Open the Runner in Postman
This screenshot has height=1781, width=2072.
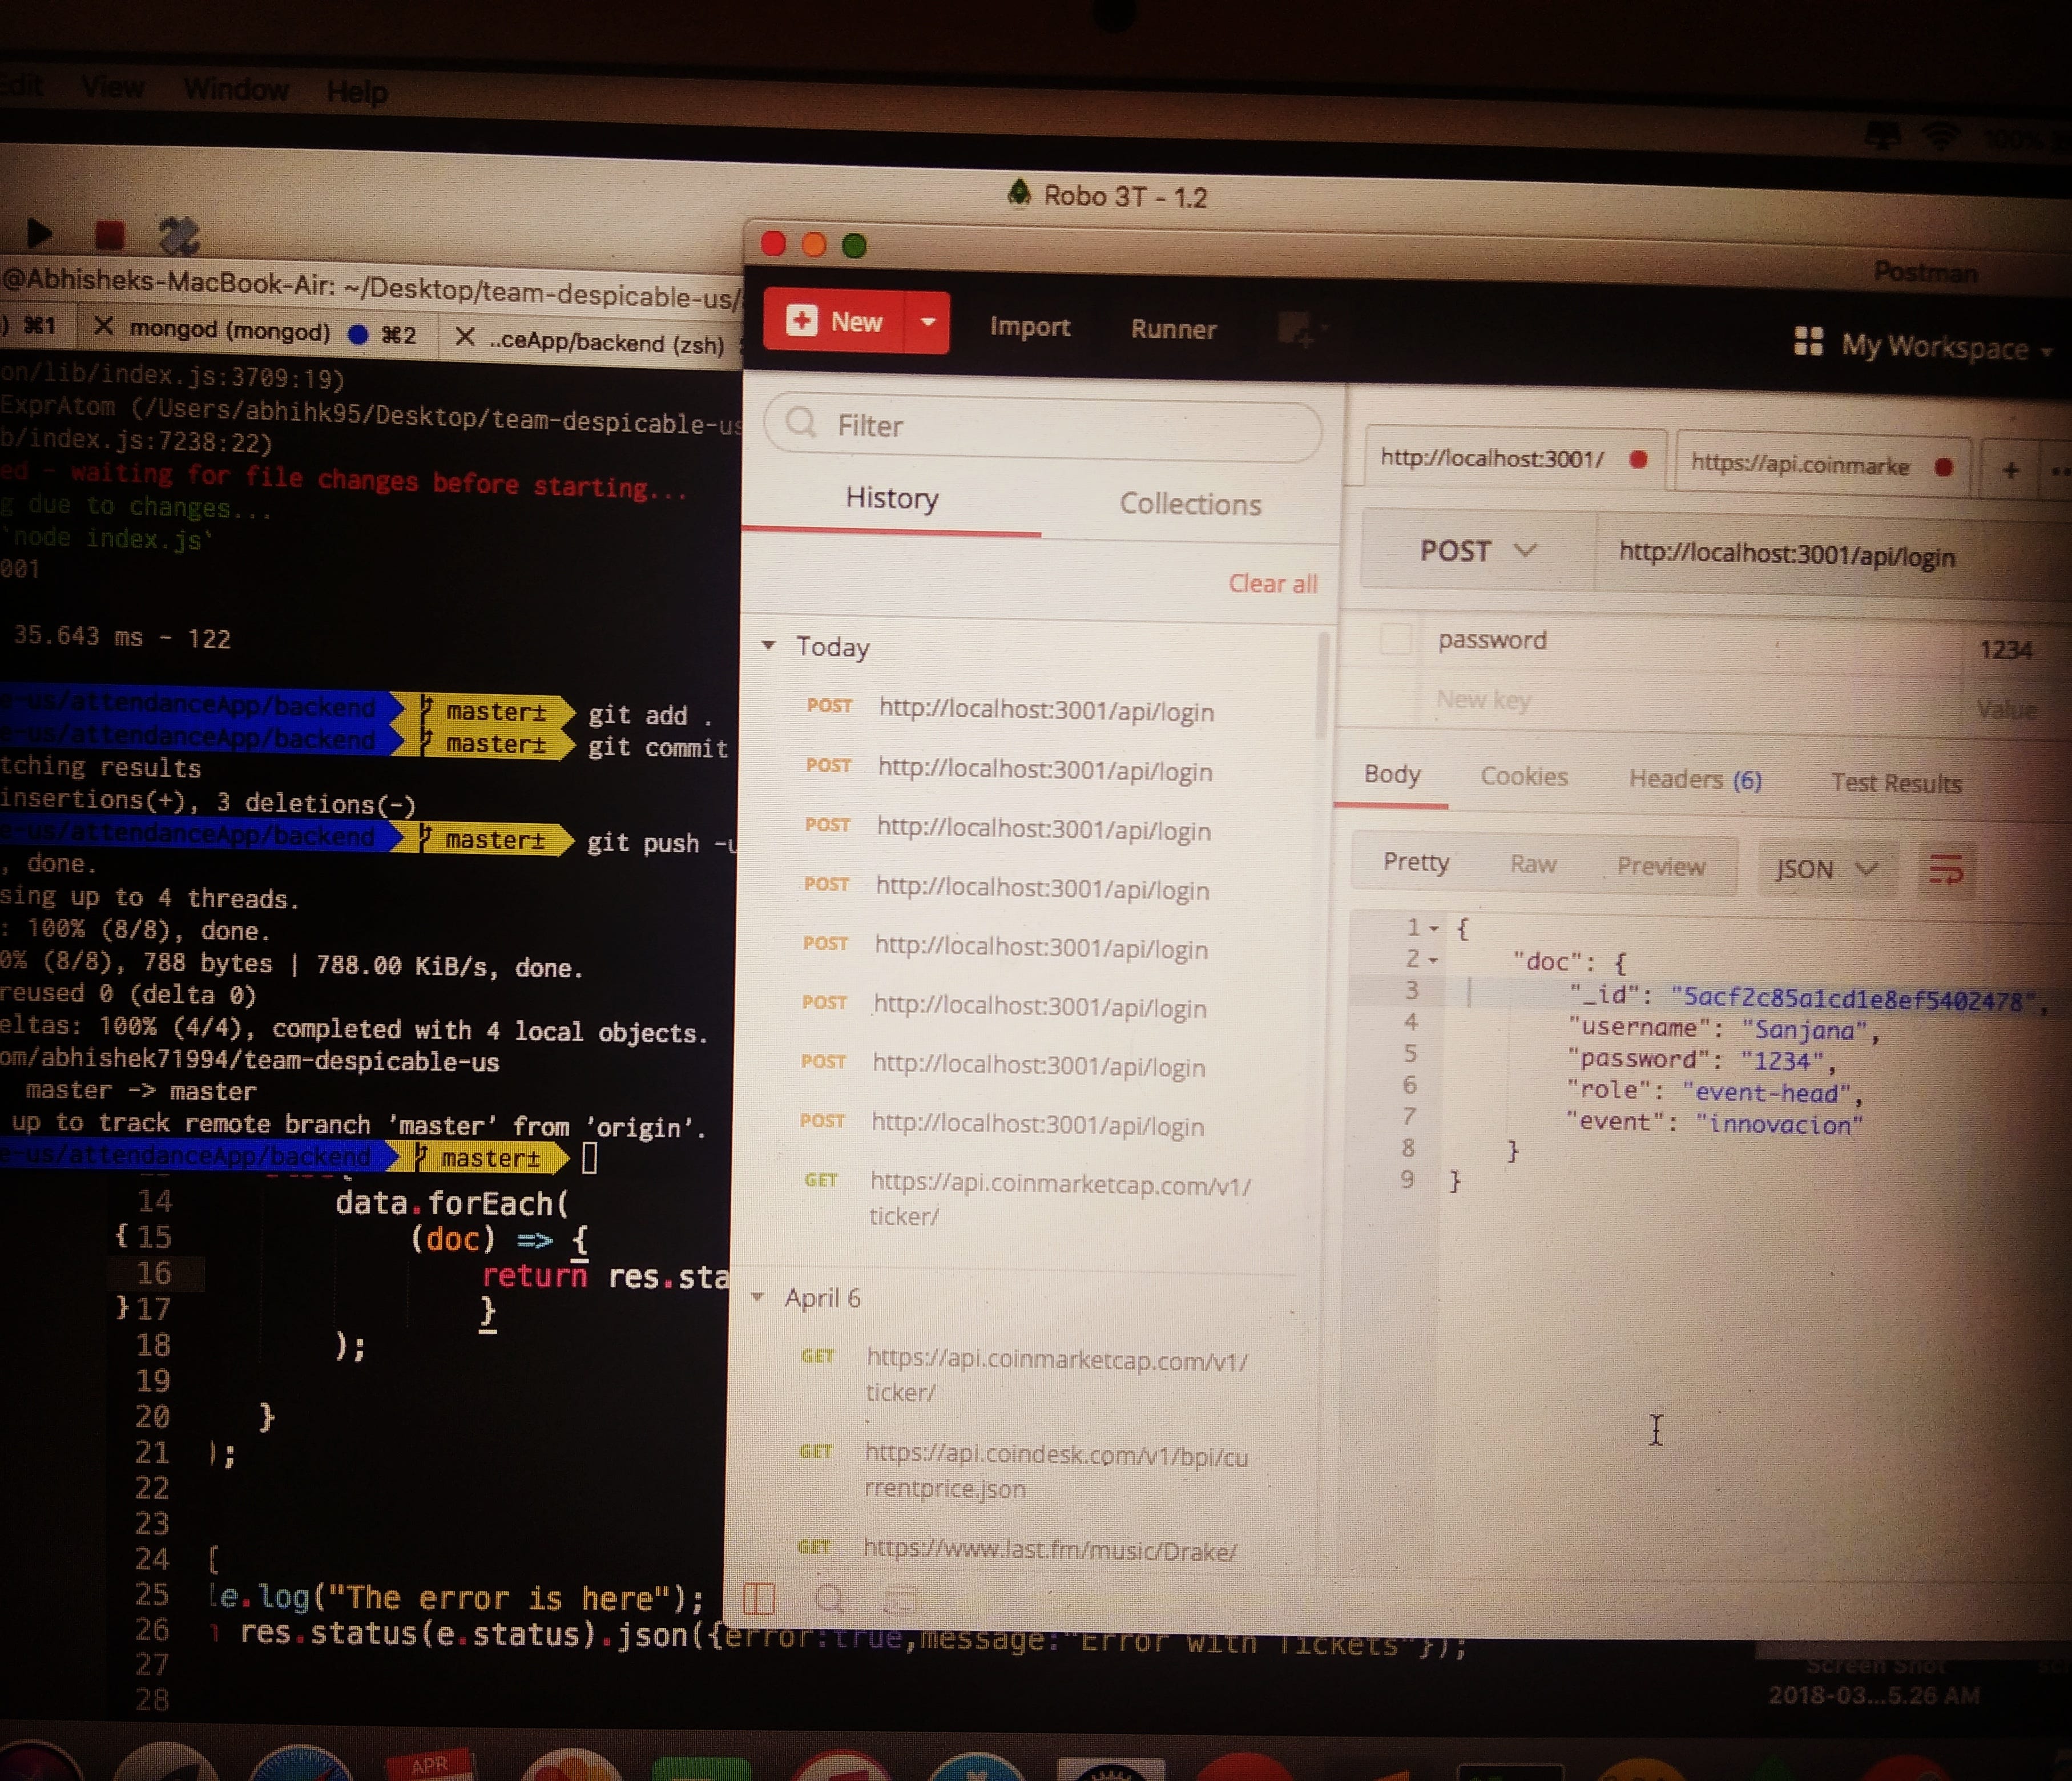pyautogui.click(x=1173, y=329)
